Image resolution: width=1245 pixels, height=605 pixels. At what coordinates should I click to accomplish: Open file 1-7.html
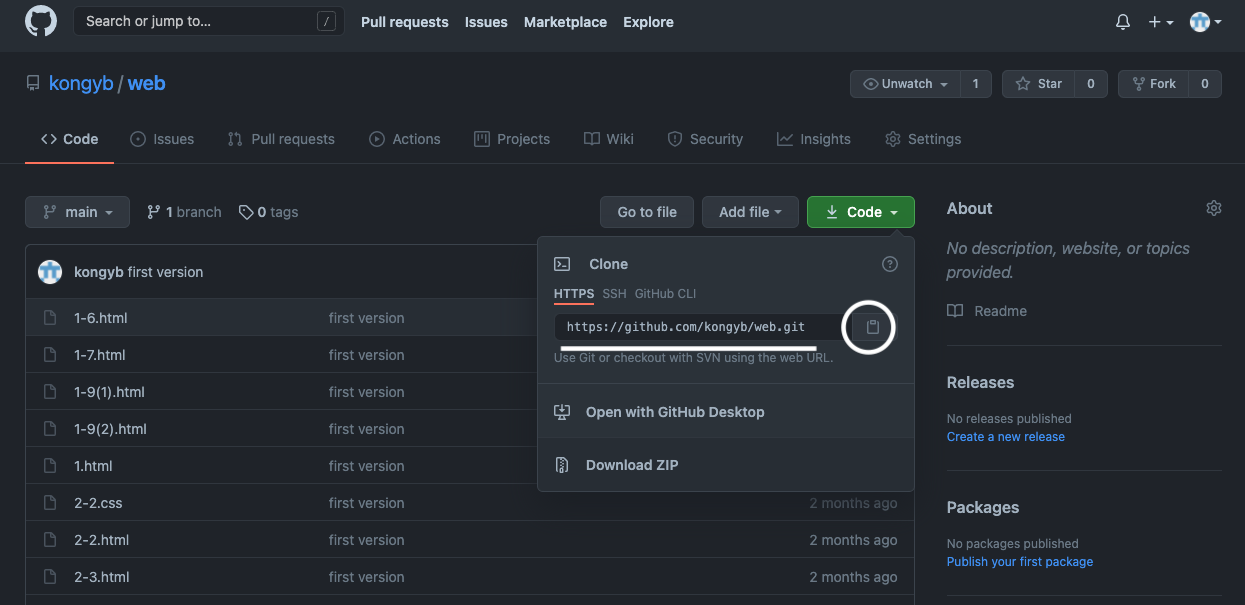point(100,355)
